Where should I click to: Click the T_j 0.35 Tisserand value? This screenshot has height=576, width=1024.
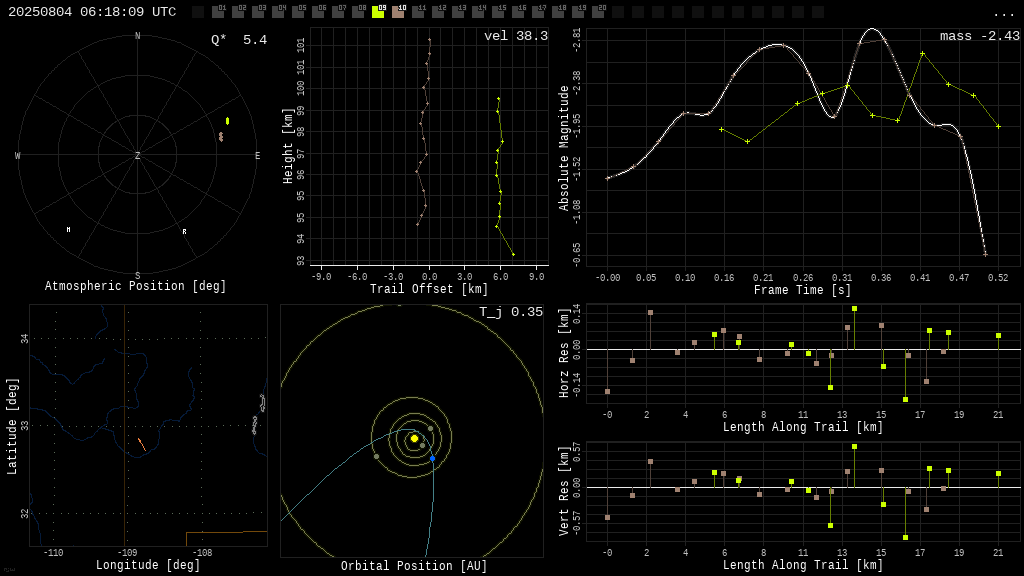tap(511, 312)
